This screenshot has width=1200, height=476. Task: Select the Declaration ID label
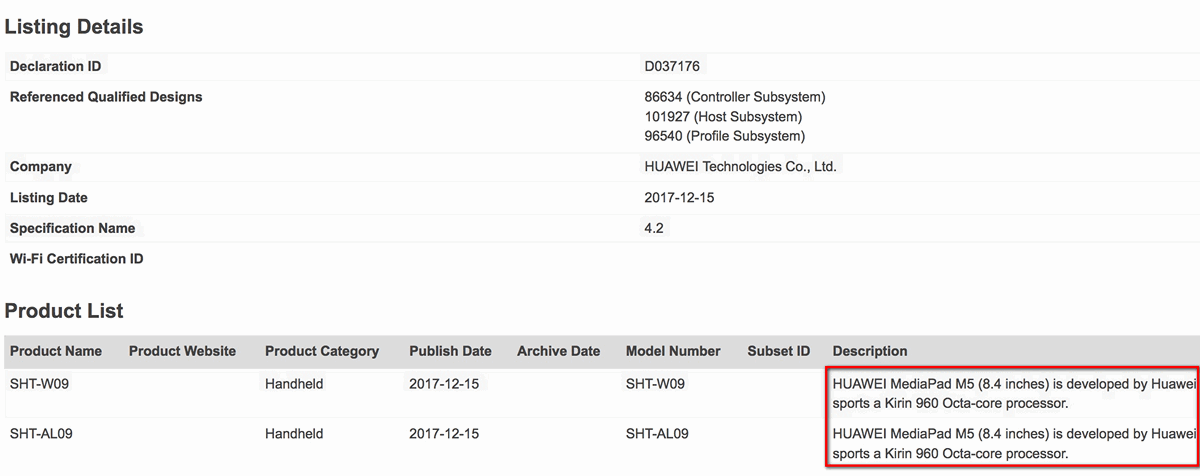55,66
